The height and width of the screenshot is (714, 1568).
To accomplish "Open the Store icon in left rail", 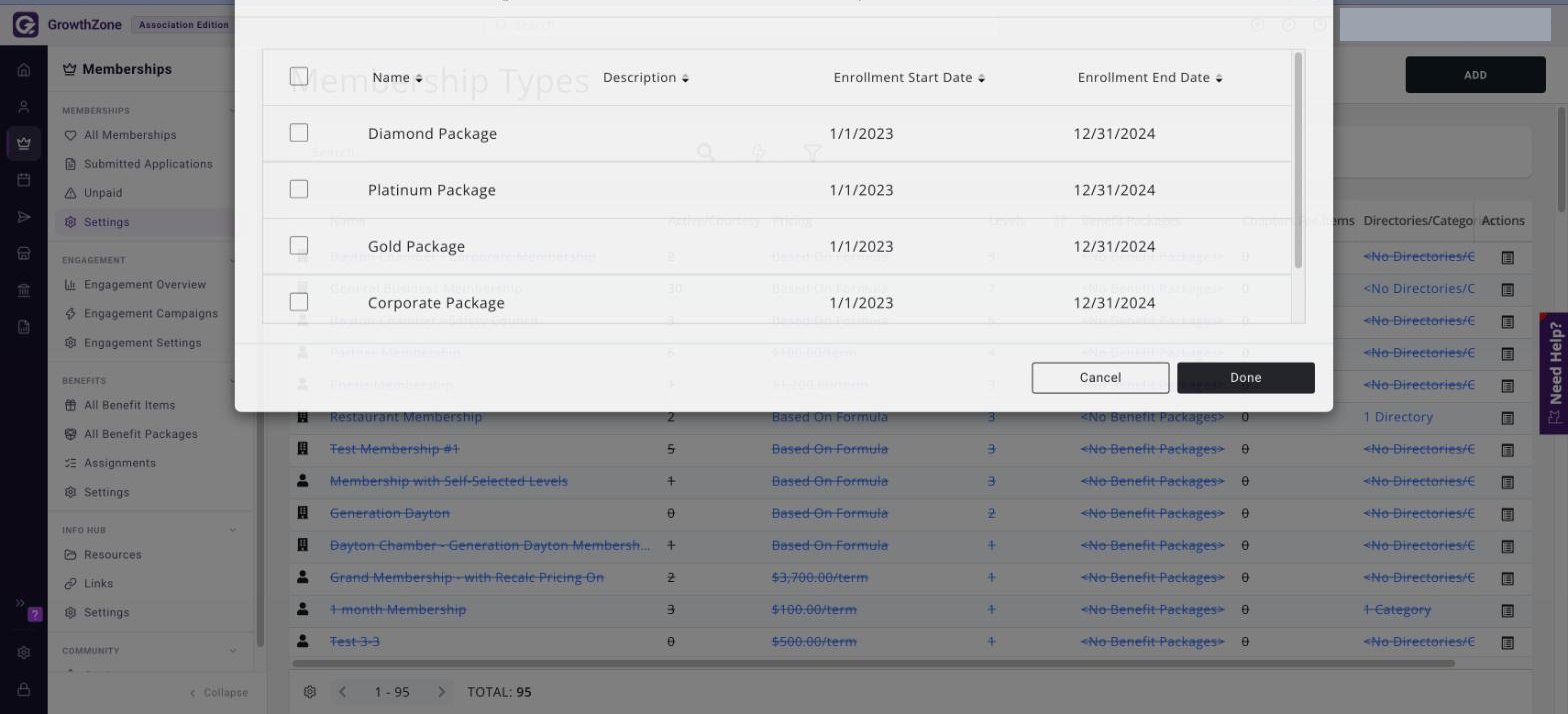I will 24,253.
